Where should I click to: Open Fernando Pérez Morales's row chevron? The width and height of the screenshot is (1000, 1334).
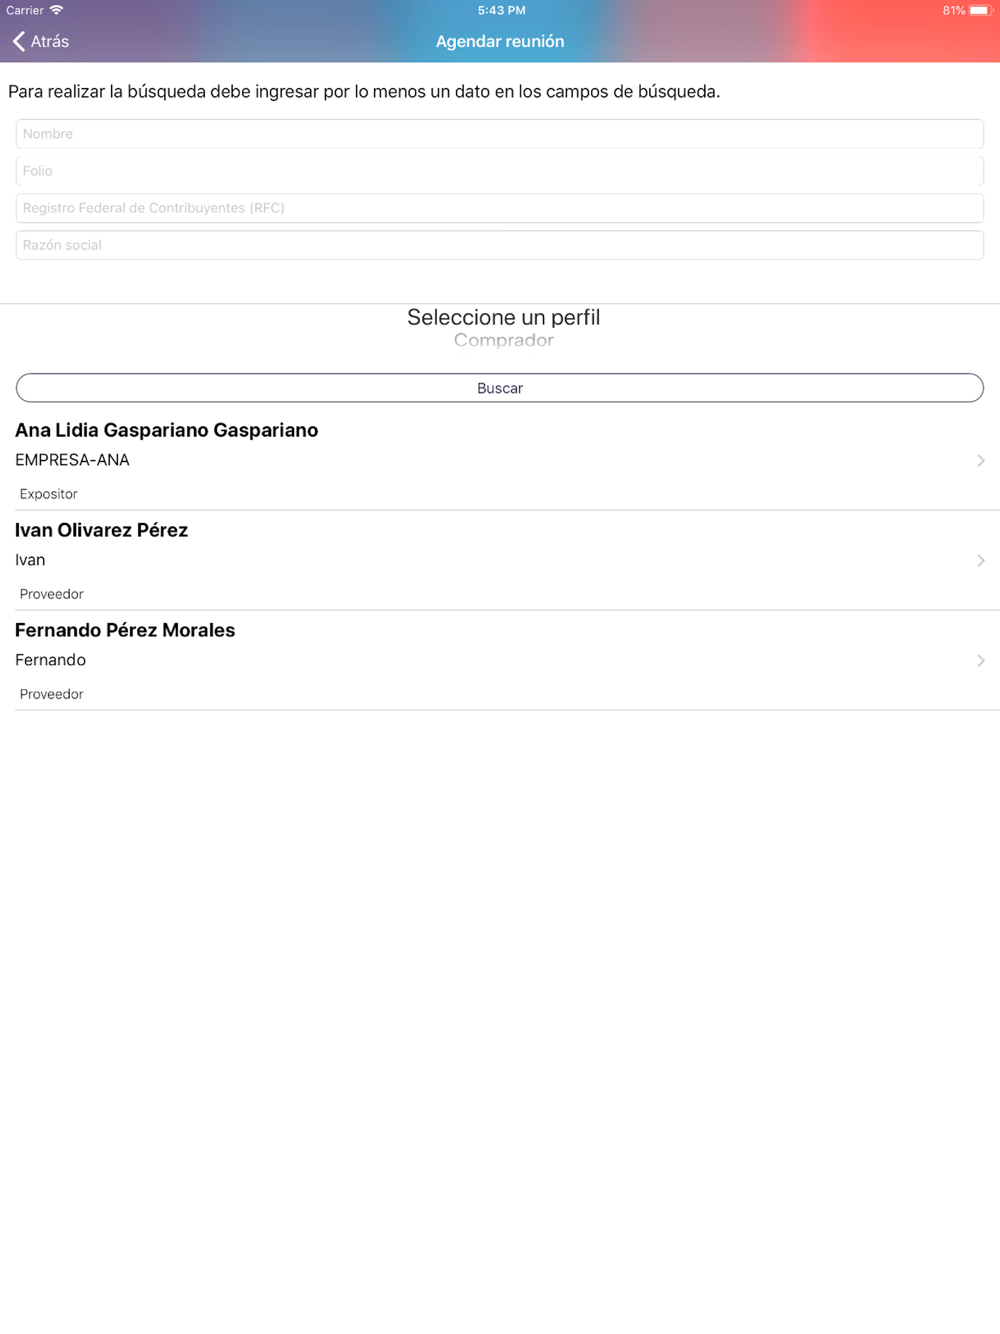point(981,660)
